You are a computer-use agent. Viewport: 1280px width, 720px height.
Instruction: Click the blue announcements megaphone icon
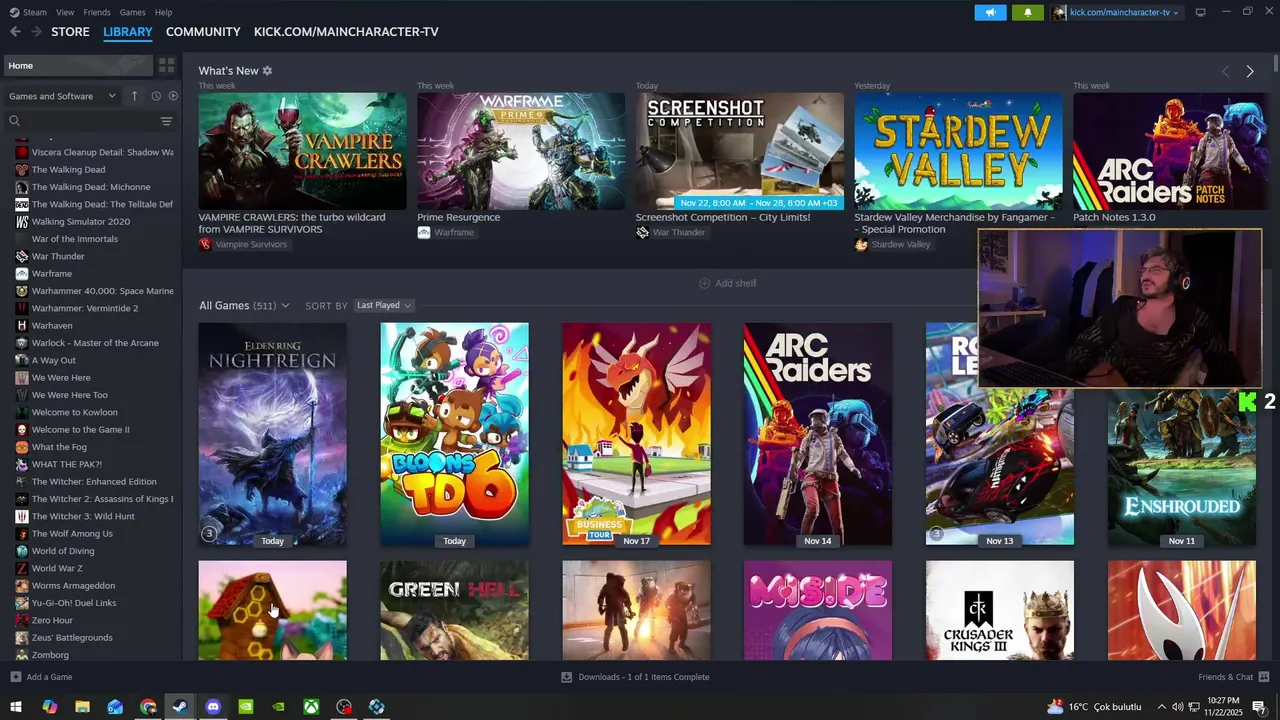tap(990, 12)
